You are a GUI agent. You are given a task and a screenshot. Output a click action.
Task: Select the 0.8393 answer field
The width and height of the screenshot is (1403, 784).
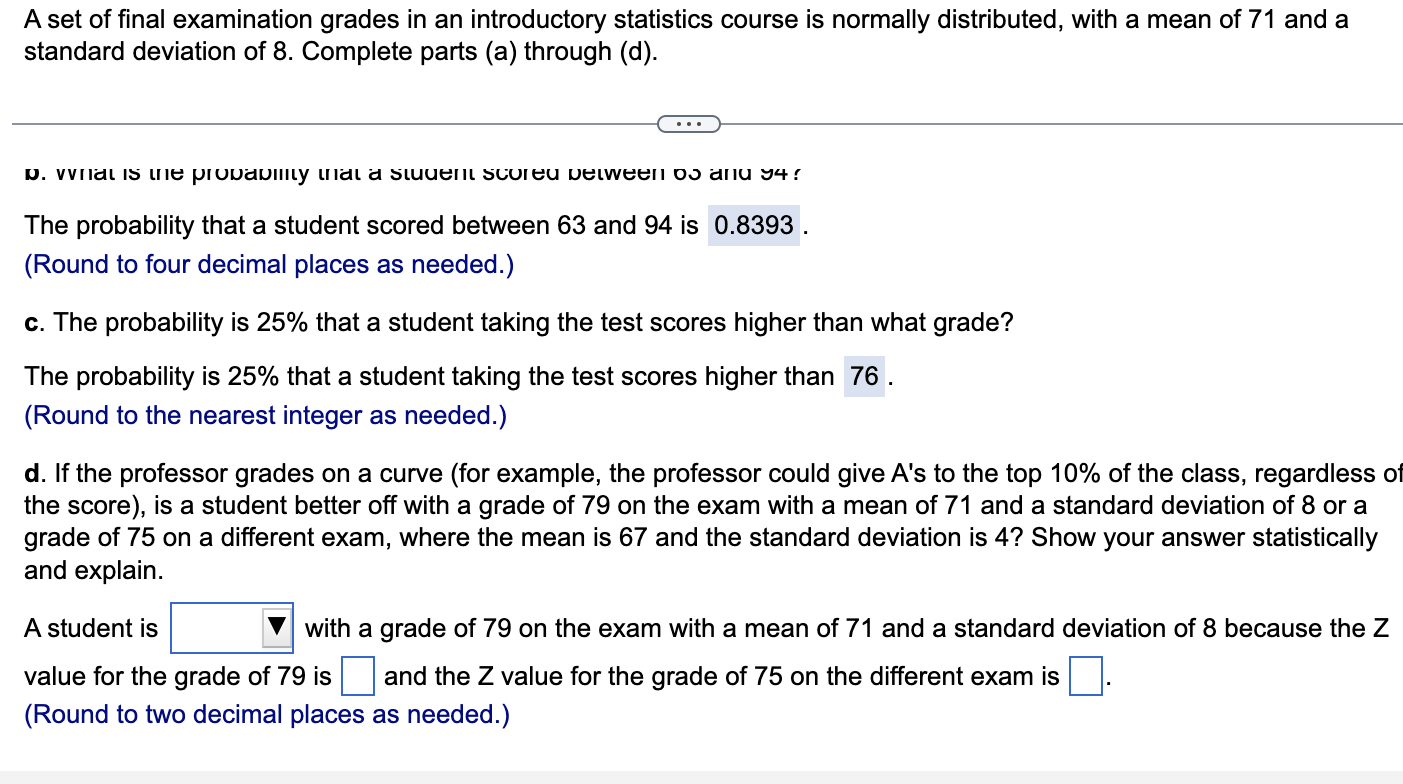[x=754, y=225]
